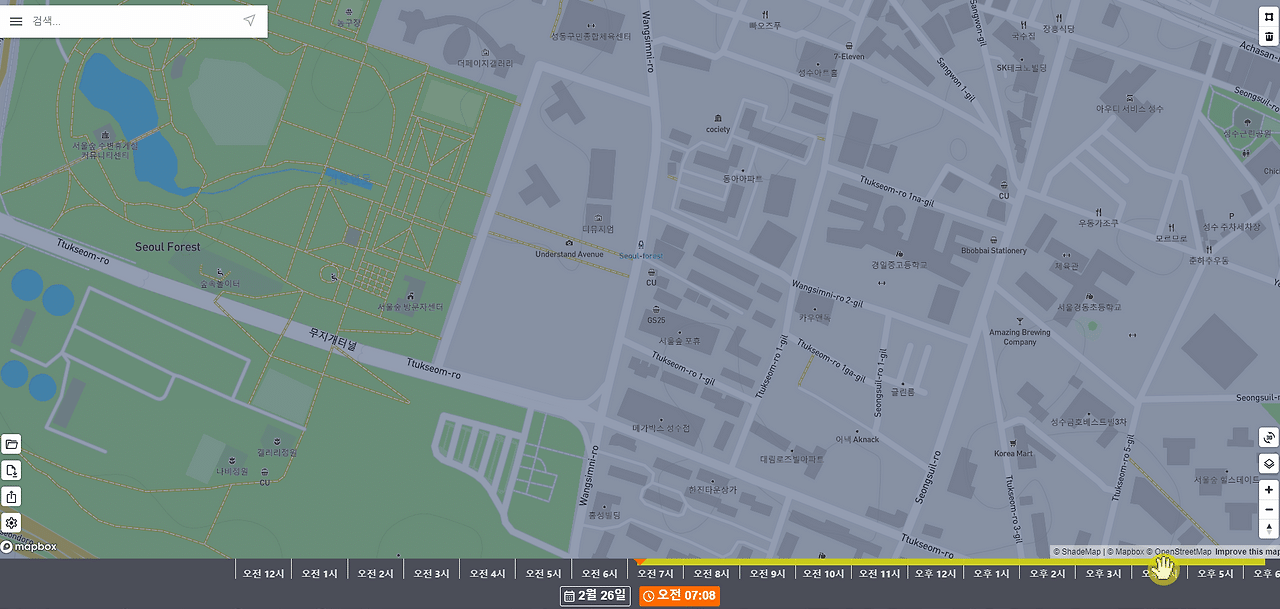
Task: Jump timeline to 오전 6시
Action: (x=601, y=574)
